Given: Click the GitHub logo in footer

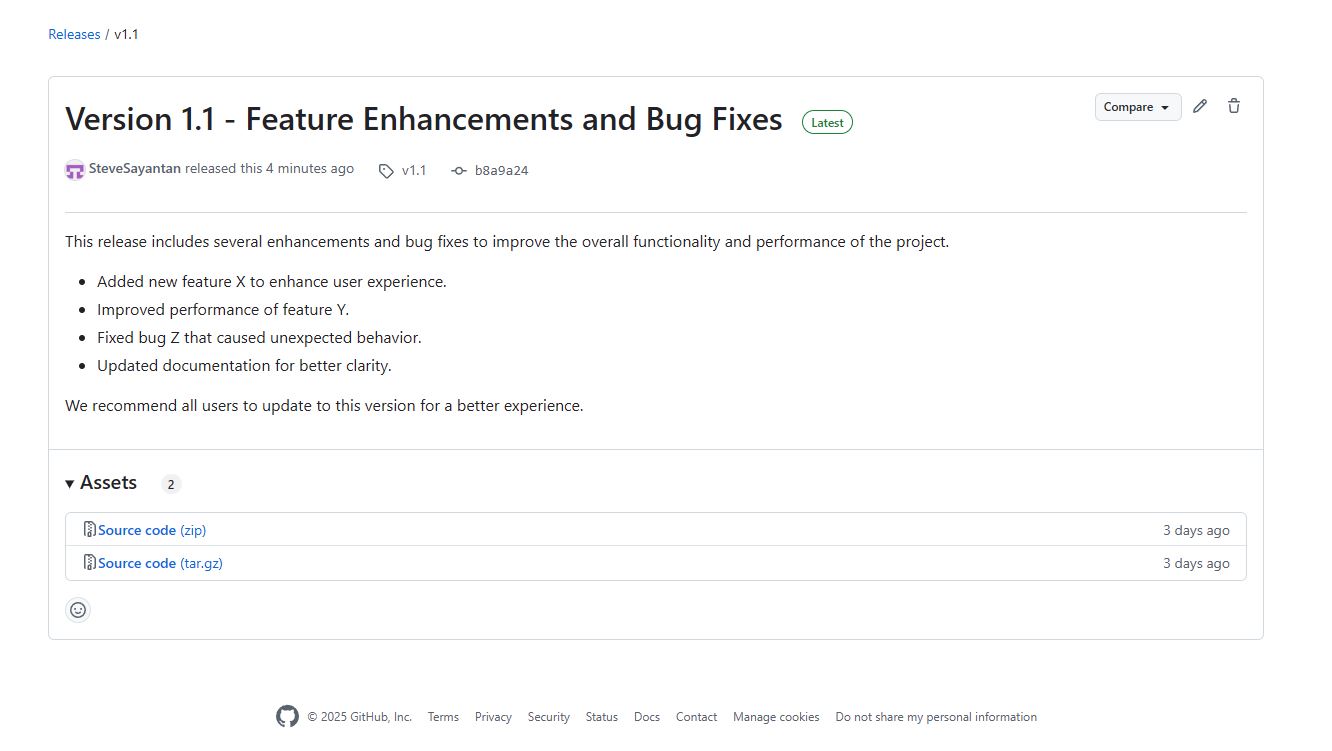Looking at the screenshot, I should (x=287, y=716).
